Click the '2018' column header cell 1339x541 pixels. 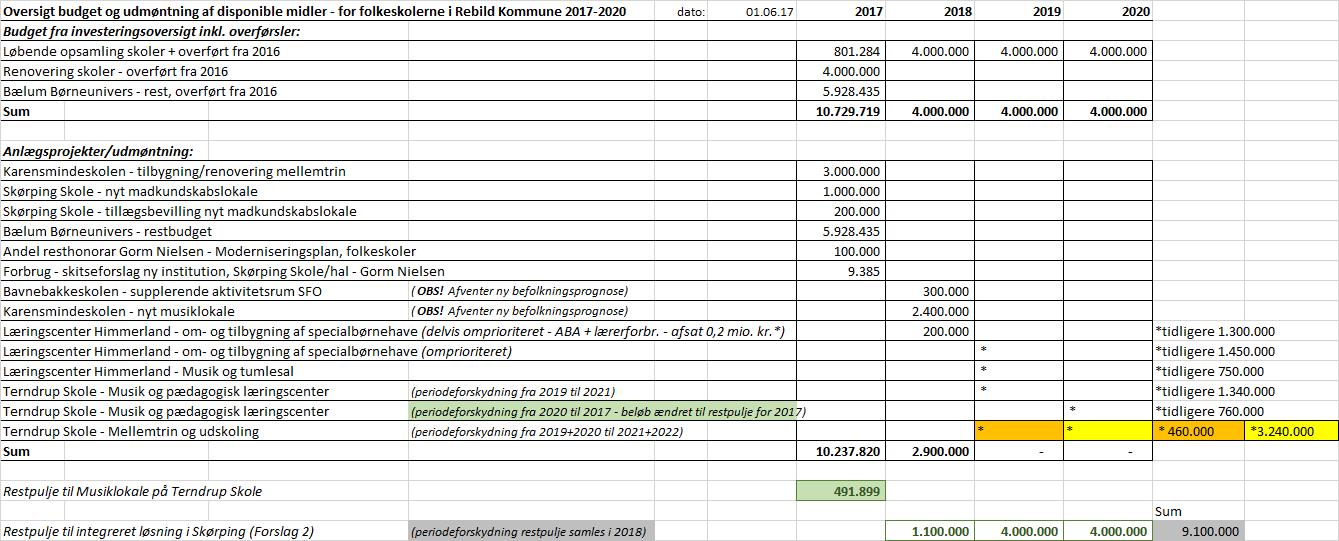click(957, 12)
